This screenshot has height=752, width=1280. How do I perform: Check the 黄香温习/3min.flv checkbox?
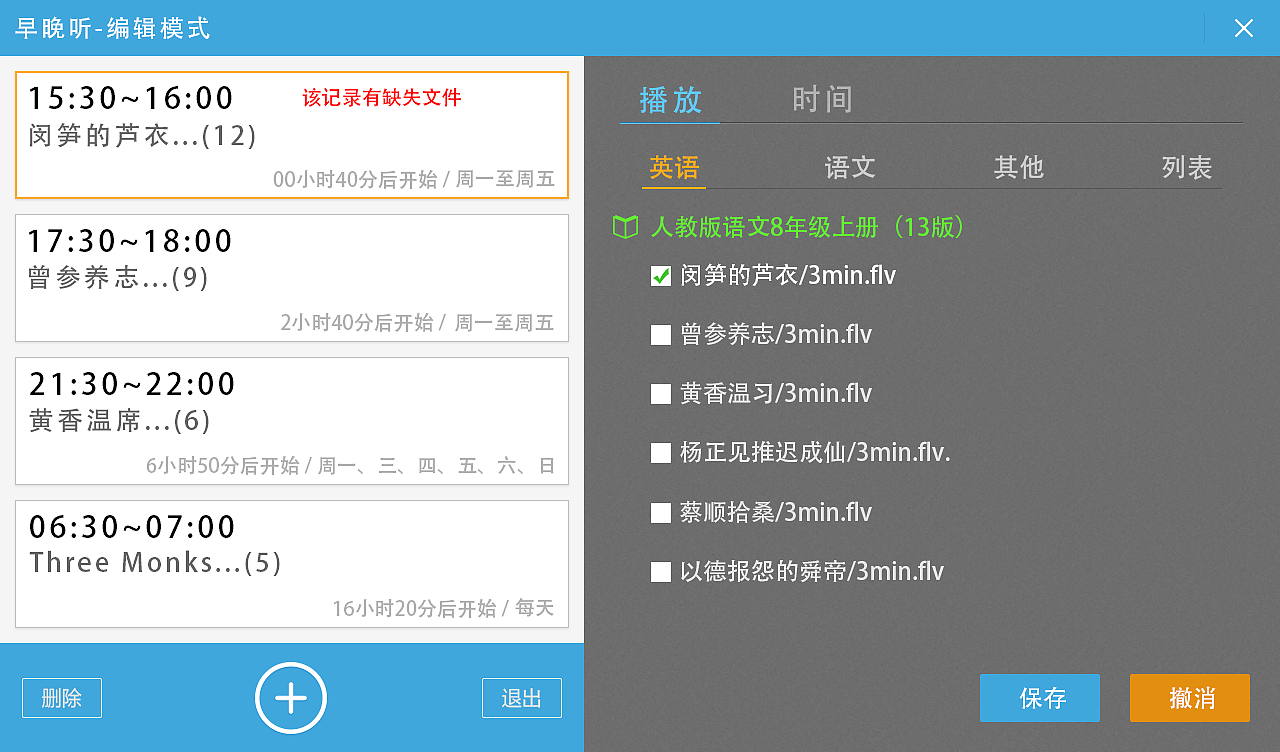coord(661,394)
